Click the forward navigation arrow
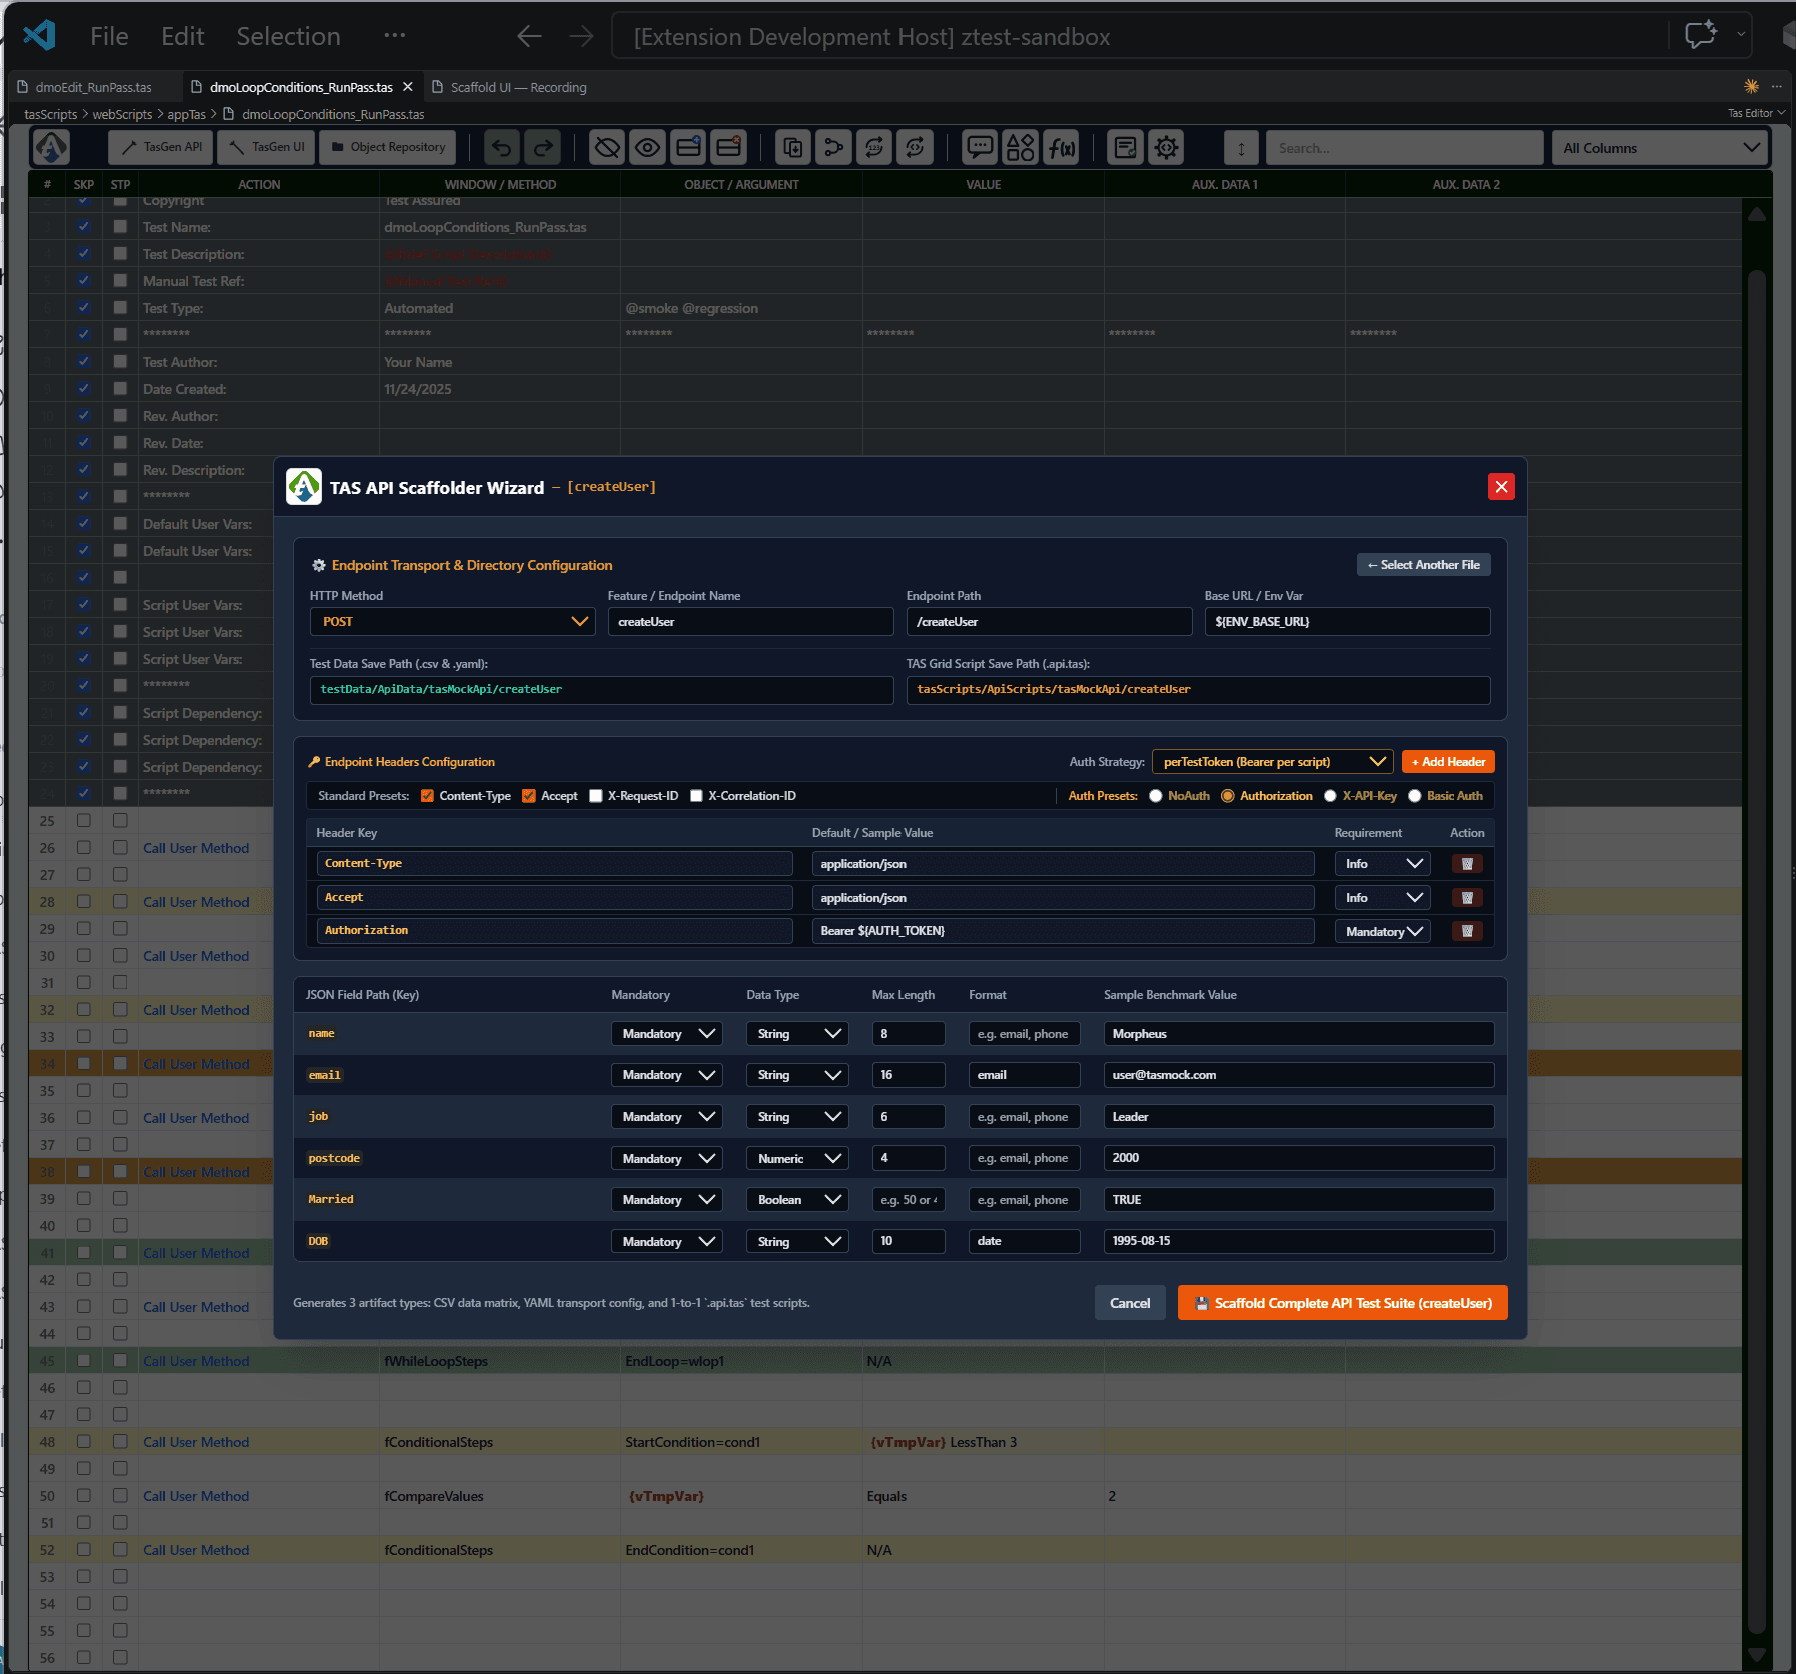1796x1674 pixels. 581,37
